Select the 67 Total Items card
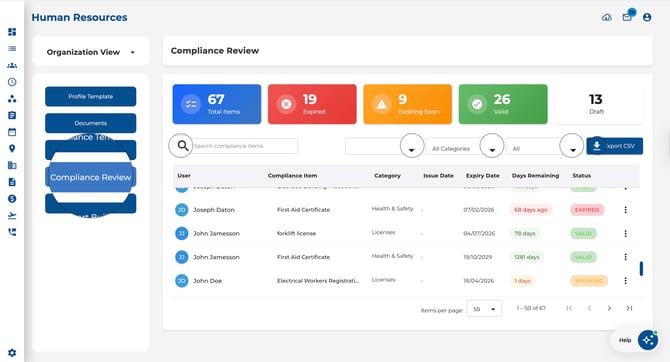This screenshot has width=670, height=362. click(217, 104)
